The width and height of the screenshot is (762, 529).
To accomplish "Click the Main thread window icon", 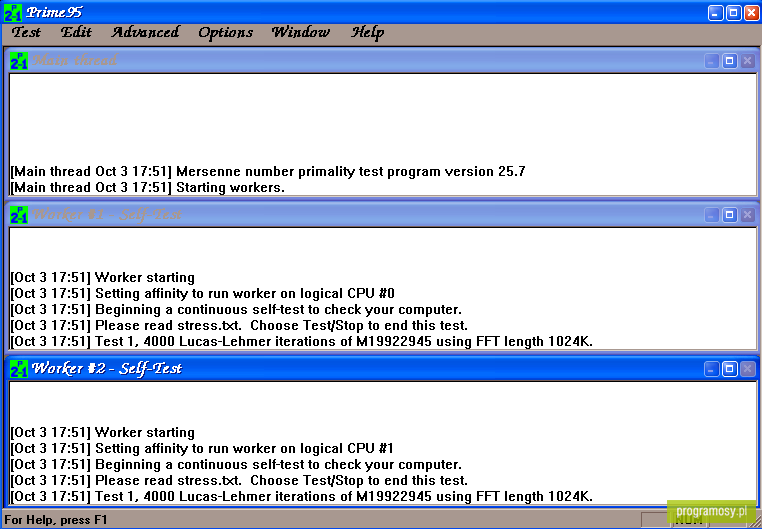I will (19, 61).
